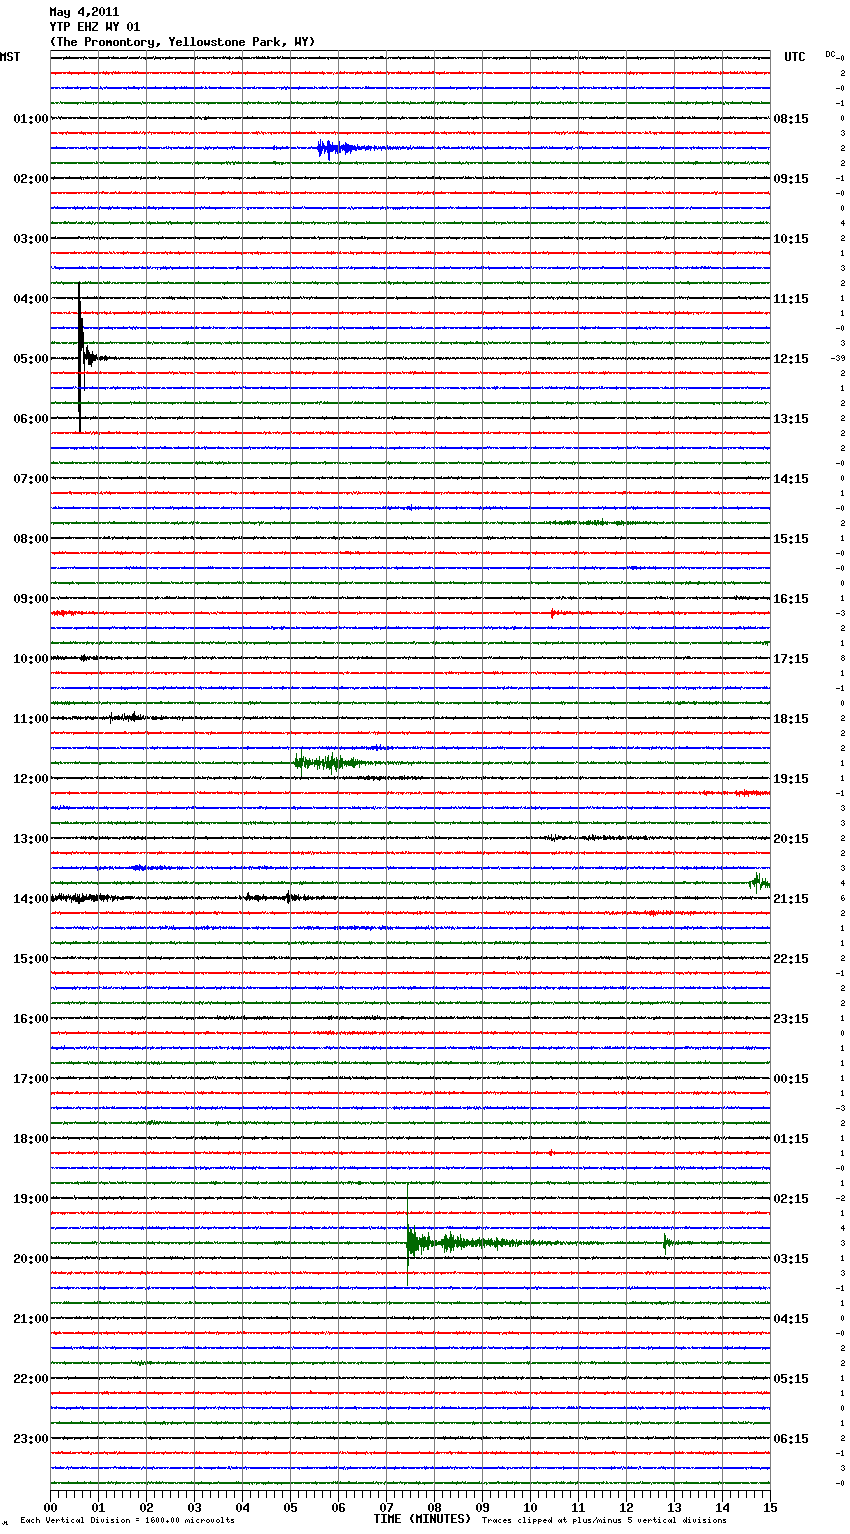Screen dimensions: 850x1534
Task: Click the -39 DC offset value
Action: [x=837, y=359]
